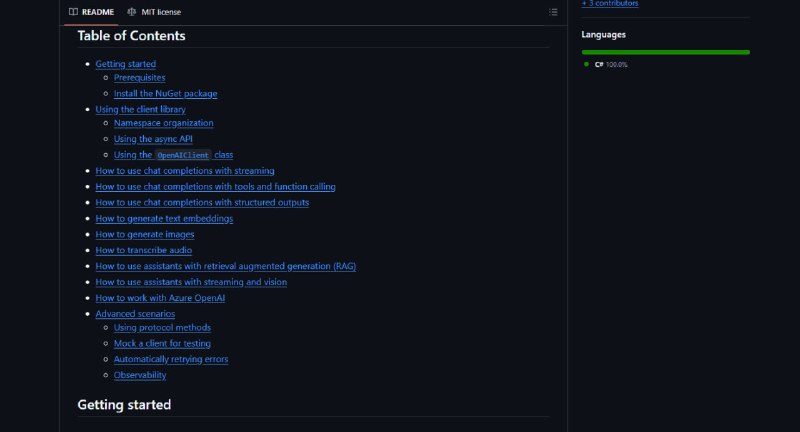Click the 'Languages' sidebar heading
The height and width of the screenshot is (432, 800).
click(604, 35)
